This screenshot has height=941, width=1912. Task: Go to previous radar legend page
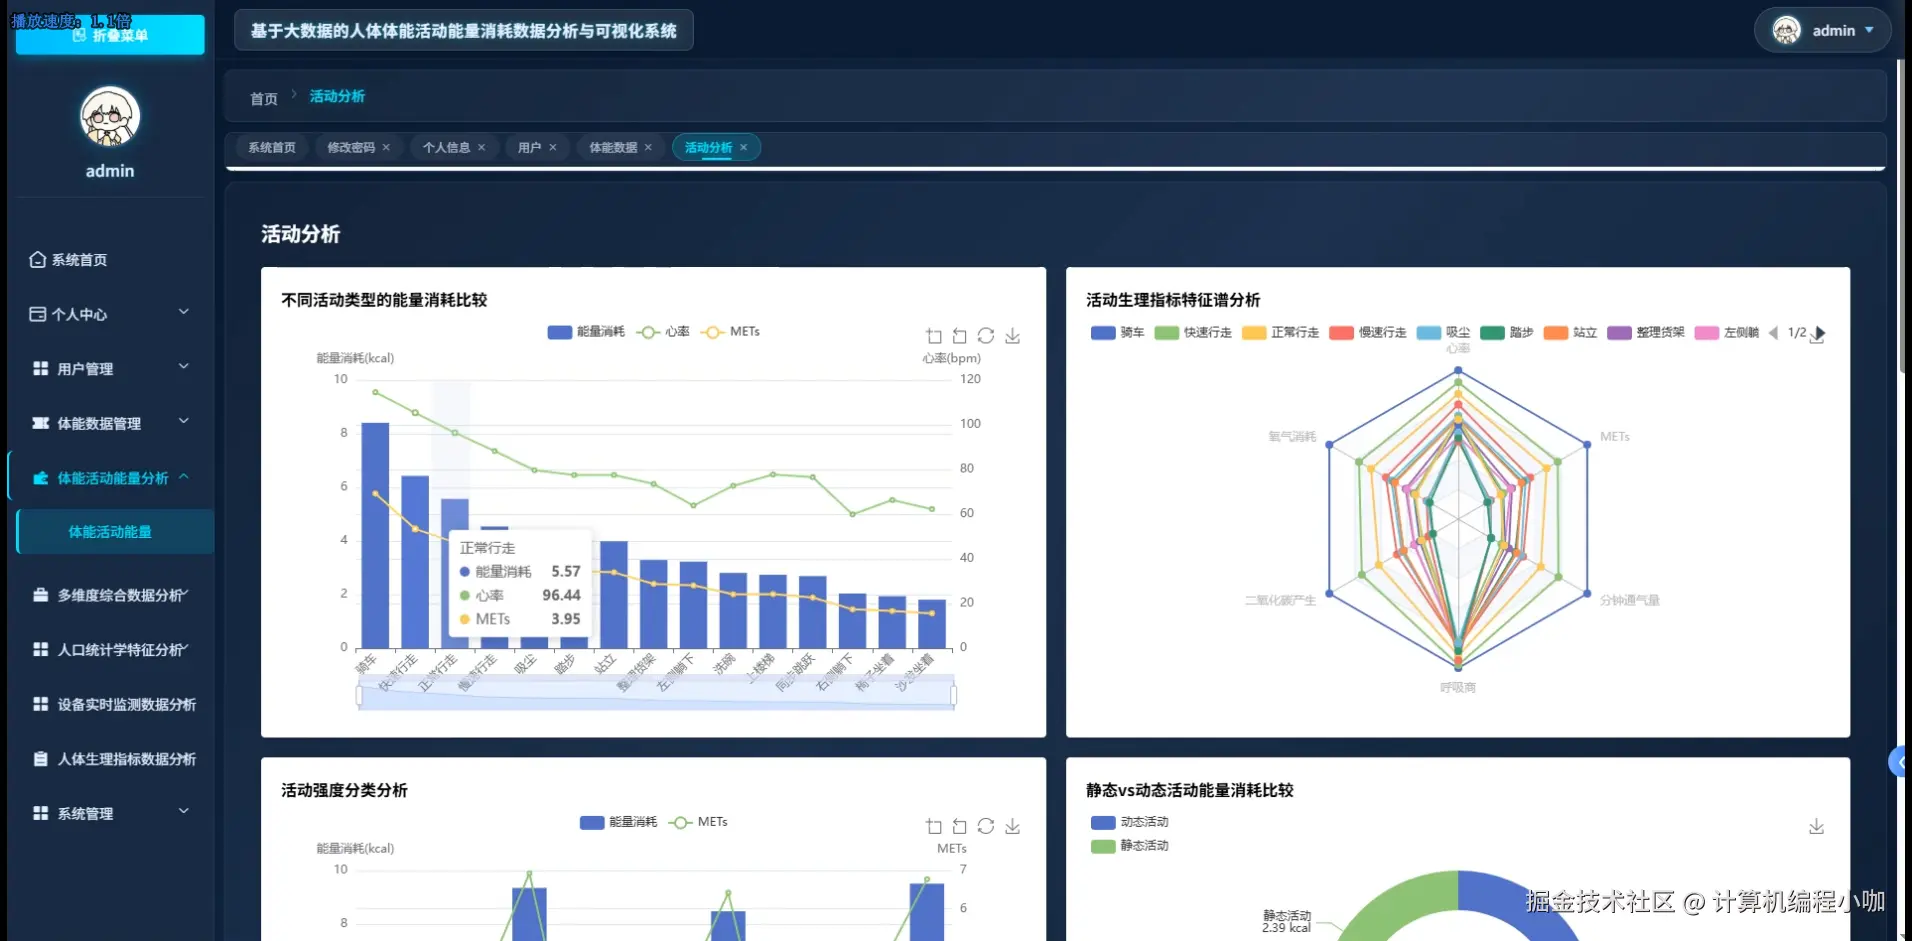pos(1774,333)
